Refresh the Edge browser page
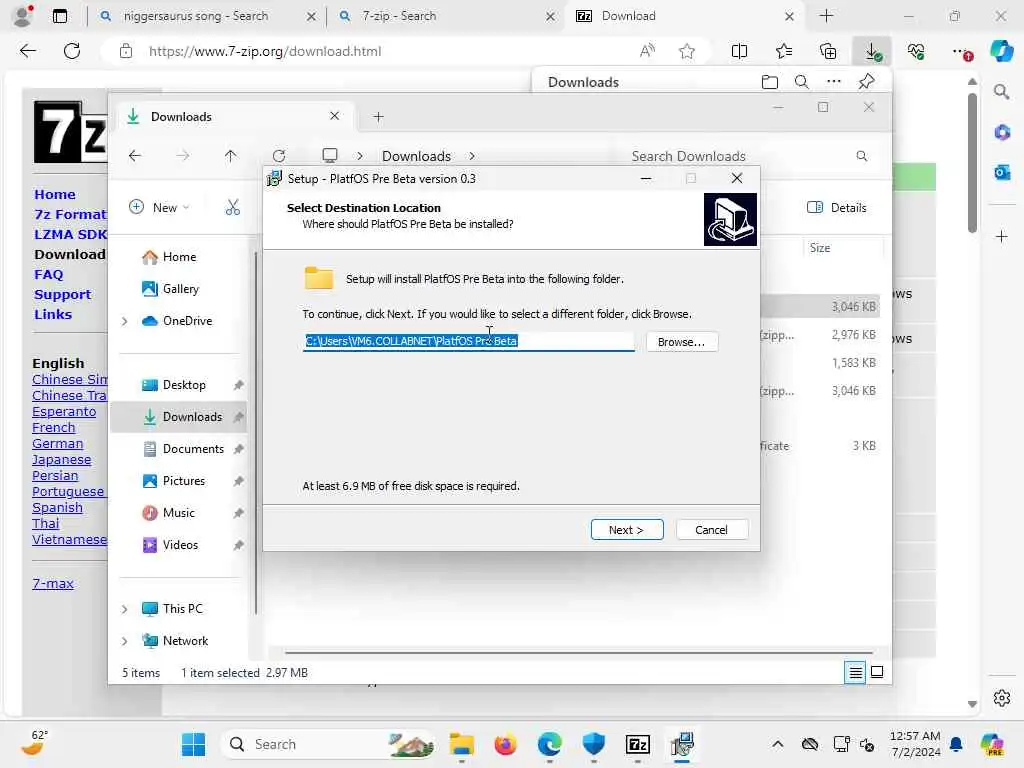The width and height of the screenshot is (1024, 768). tap(72, 51)
